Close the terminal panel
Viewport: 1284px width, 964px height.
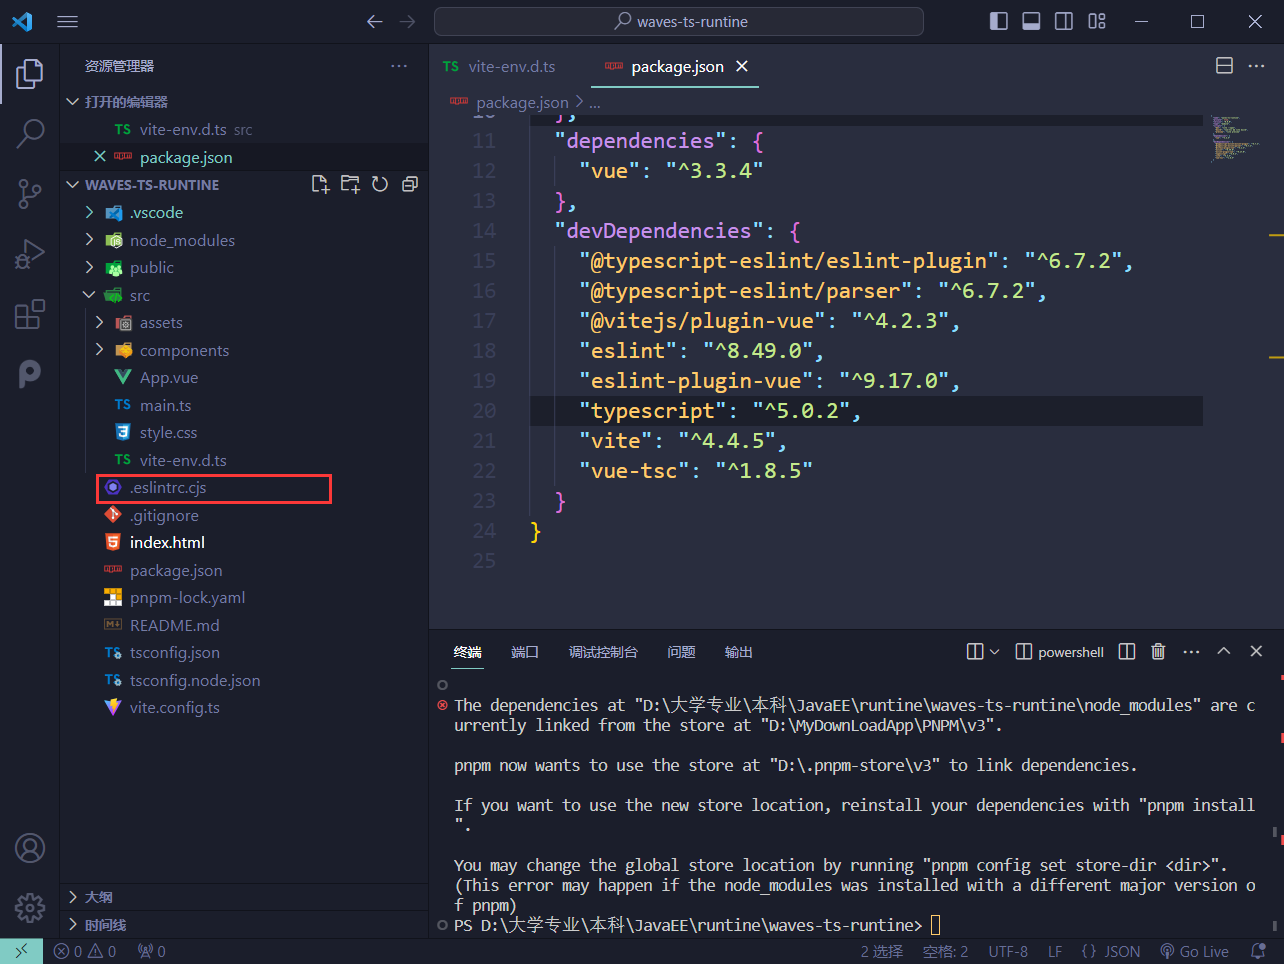(1256, 651)
